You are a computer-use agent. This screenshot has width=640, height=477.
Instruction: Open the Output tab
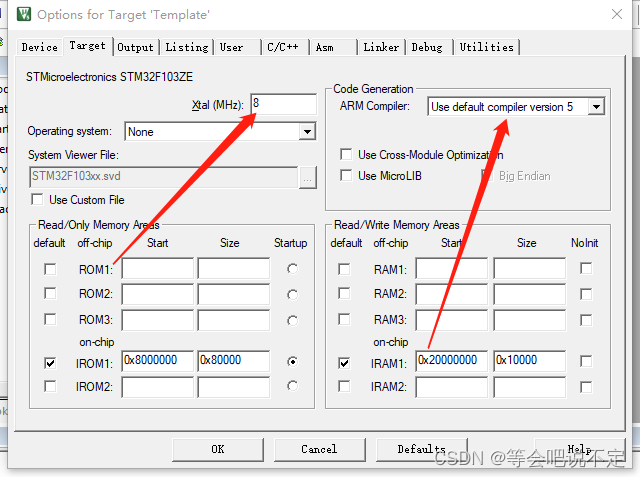coord(136,47)
